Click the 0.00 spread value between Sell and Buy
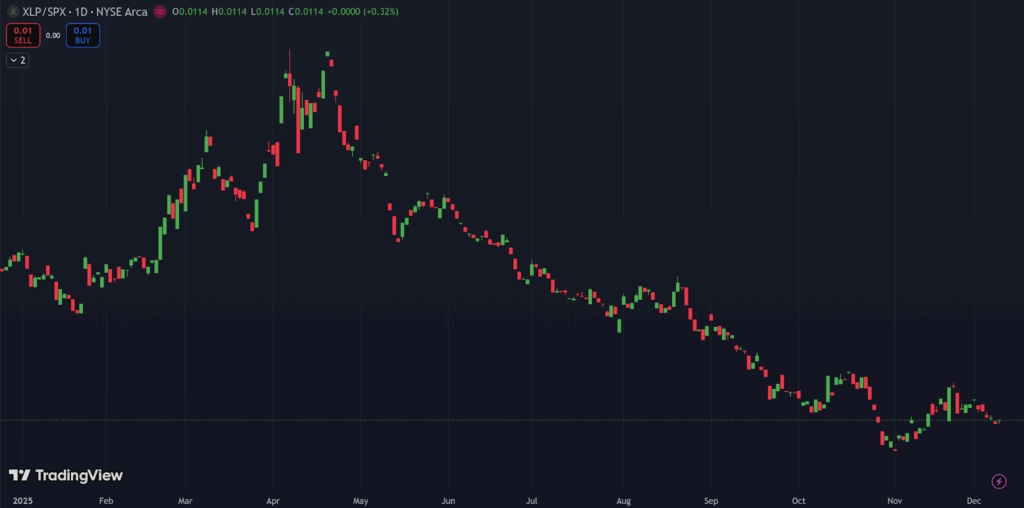Screen dimensions: 1024x508 pyautogui.click(x=53, y=36)
